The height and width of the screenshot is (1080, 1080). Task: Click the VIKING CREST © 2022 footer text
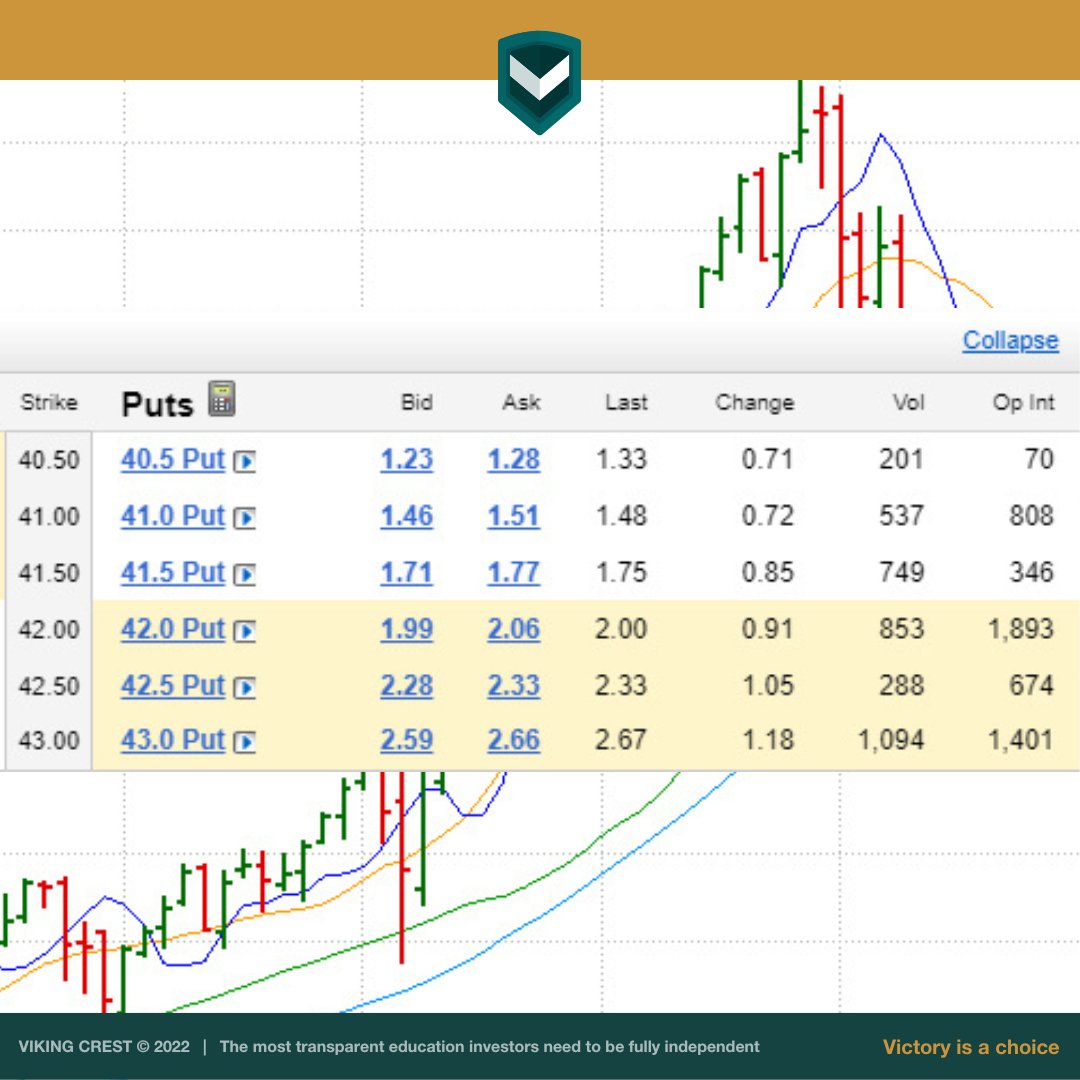[x=104, y=1047]
